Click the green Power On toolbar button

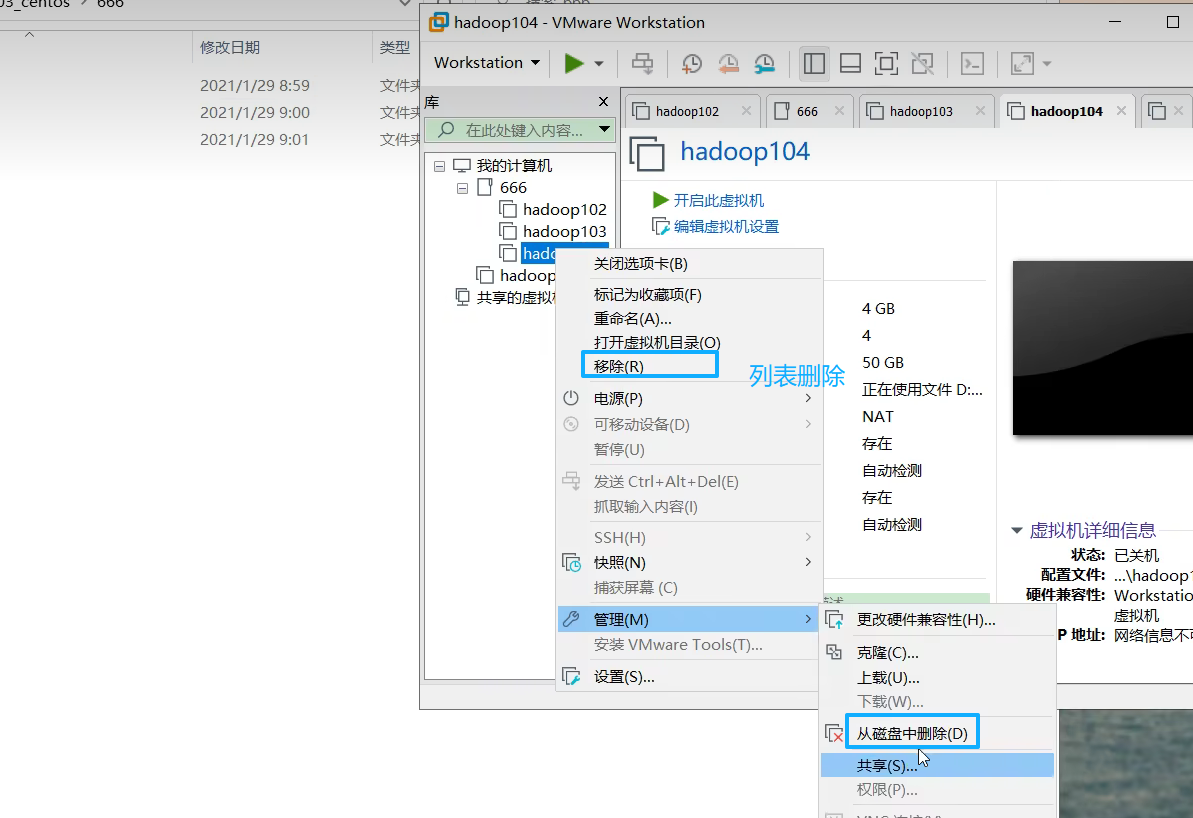(574, 63)
